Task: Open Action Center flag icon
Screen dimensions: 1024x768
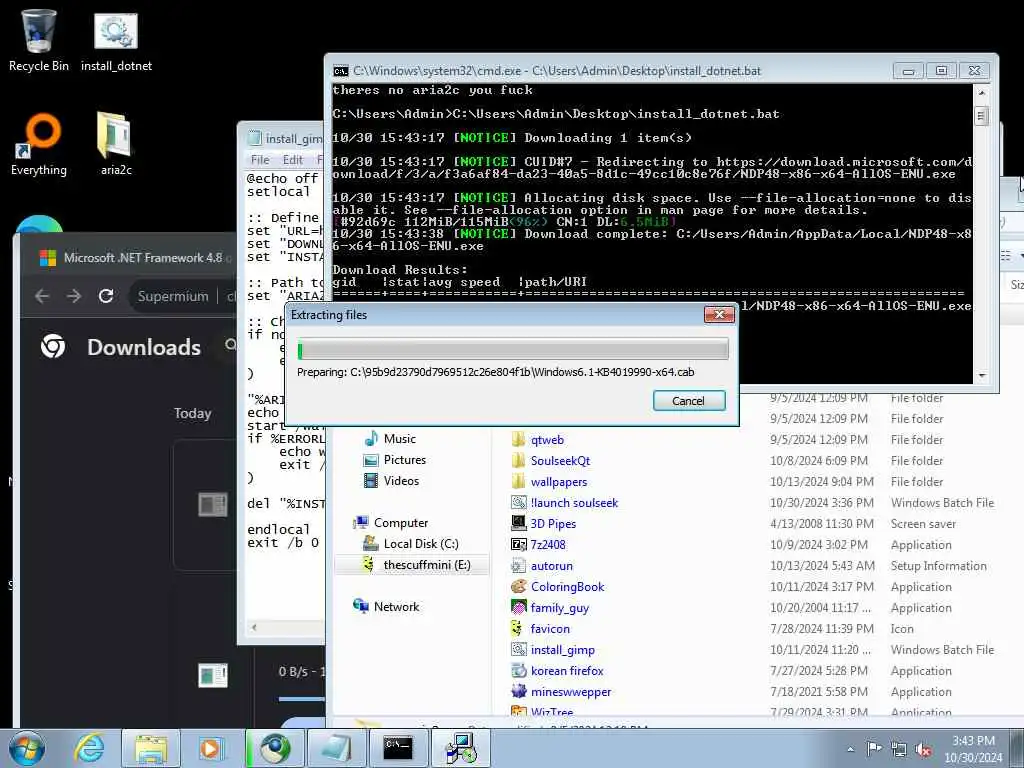Action: [874, 748]
